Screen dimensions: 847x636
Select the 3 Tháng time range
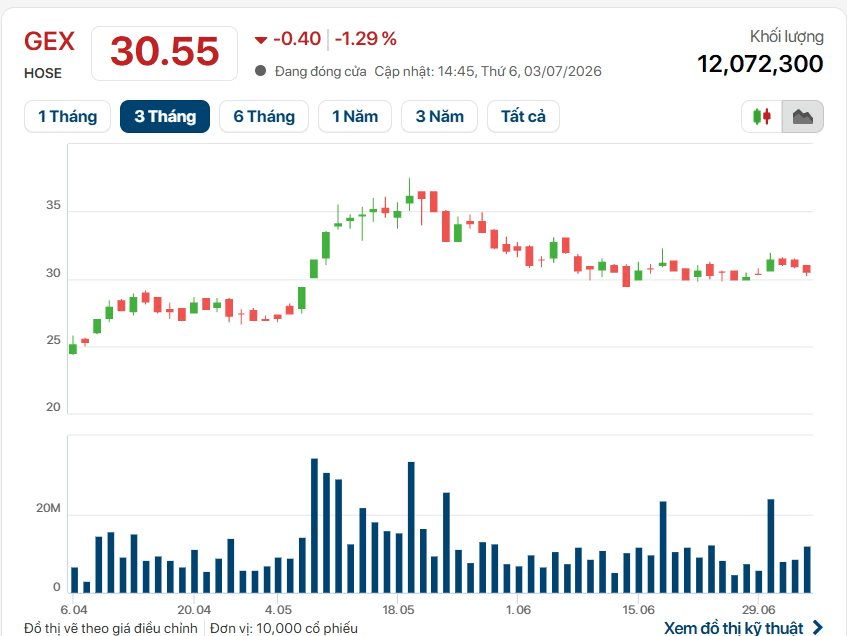pyautogui.click(x=165, y=116)
